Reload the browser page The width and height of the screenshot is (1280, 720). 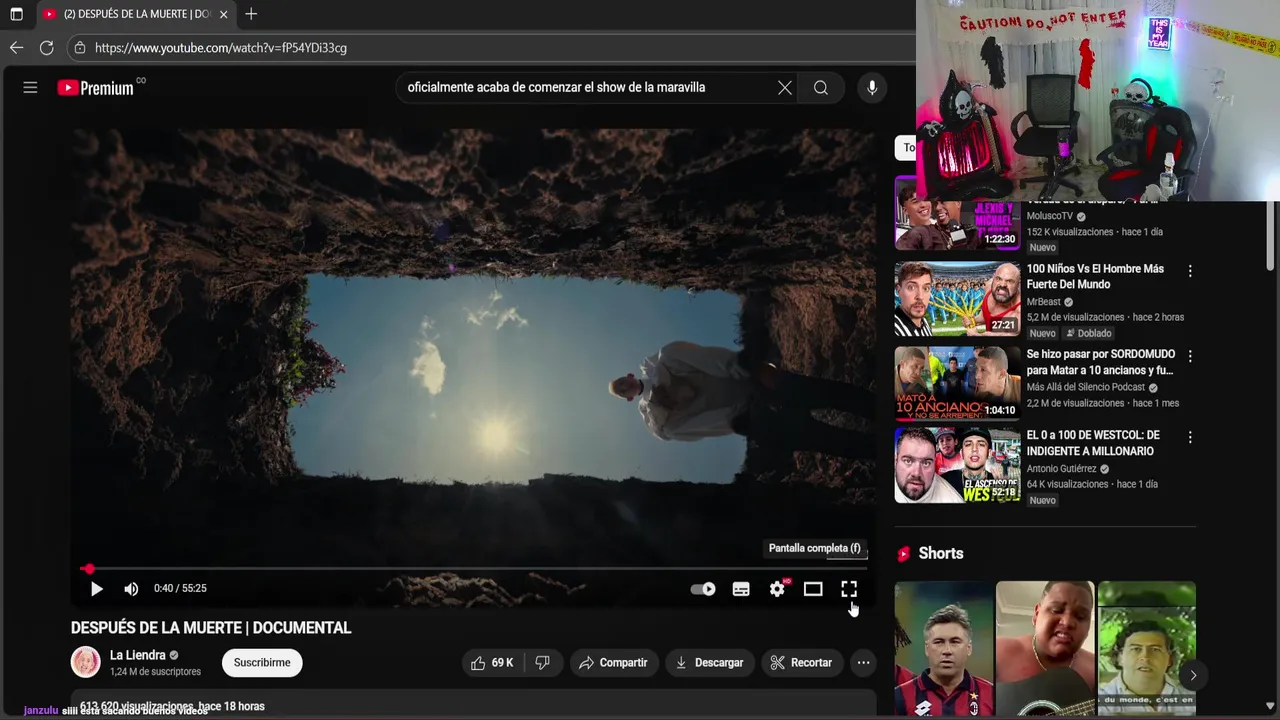(46, 48)
